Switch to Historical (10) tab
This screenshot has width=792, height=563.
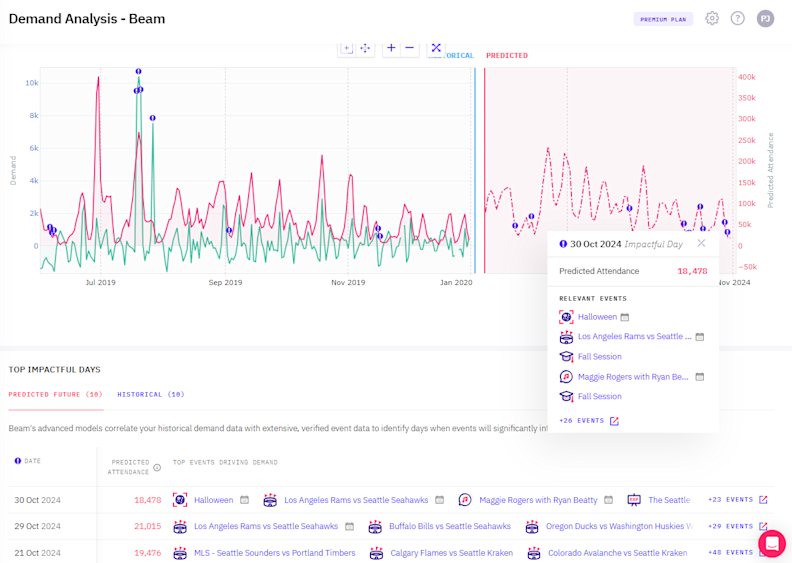(150, 394)
